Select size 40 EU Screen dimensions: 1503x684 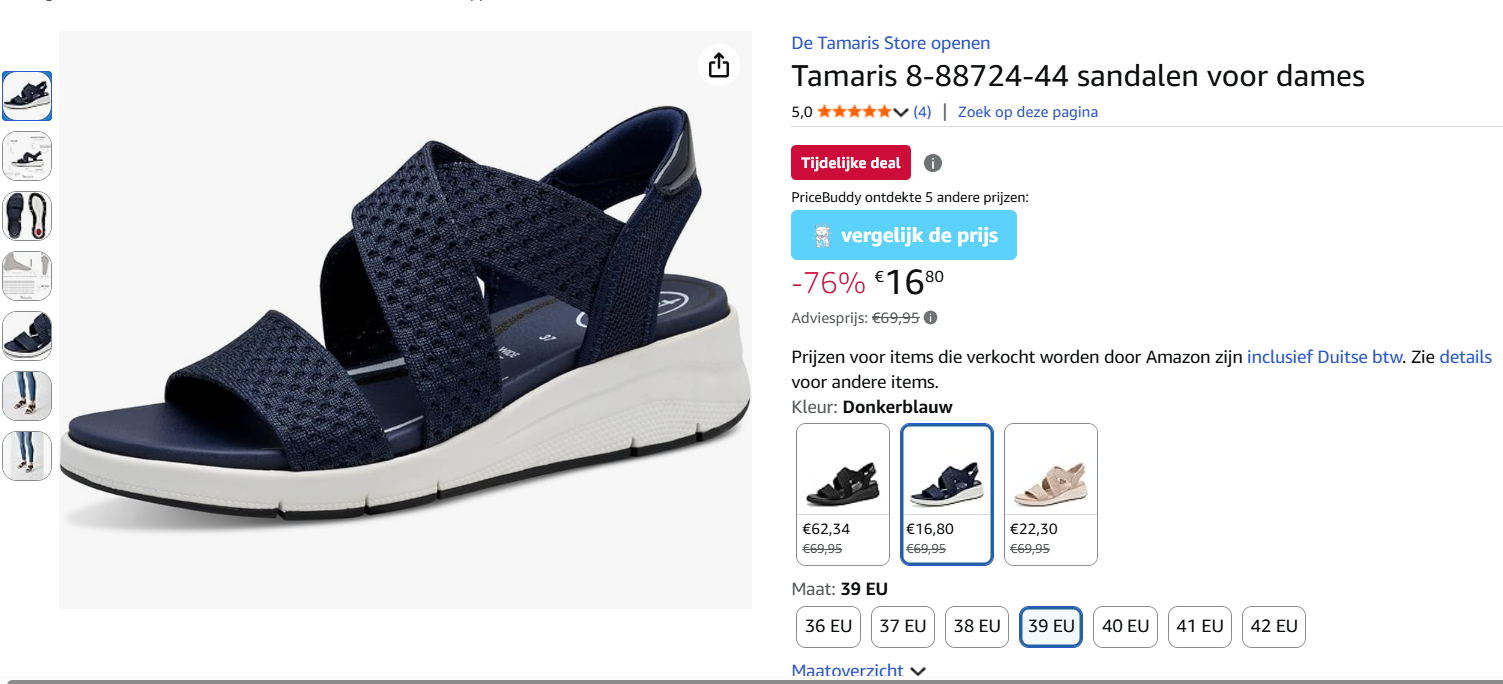[x=1124, y=626]
